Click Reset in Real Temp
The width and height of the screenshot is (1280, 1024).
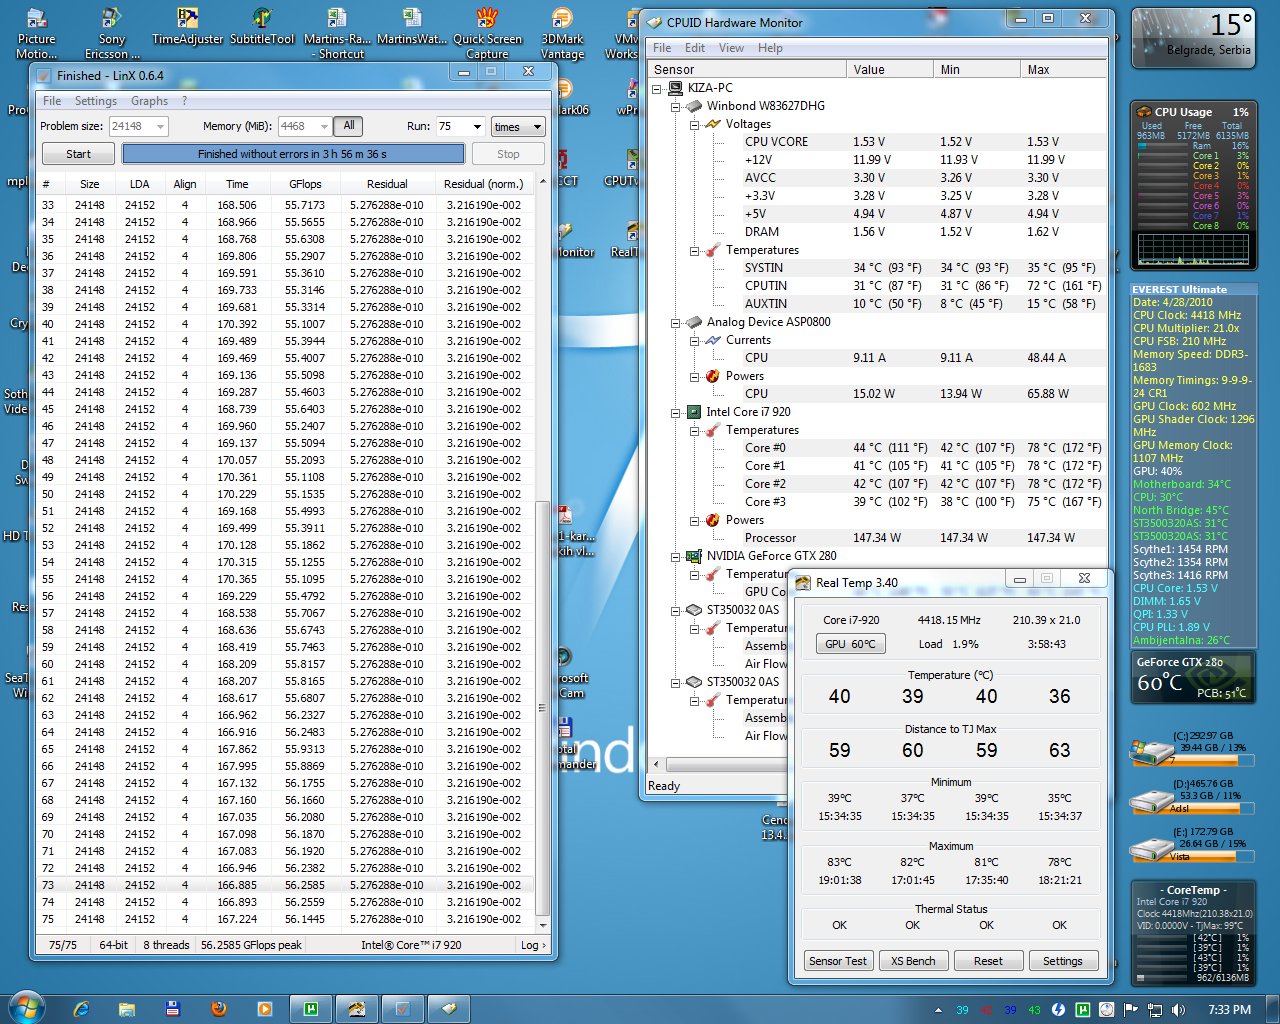(x=988, y=961)
